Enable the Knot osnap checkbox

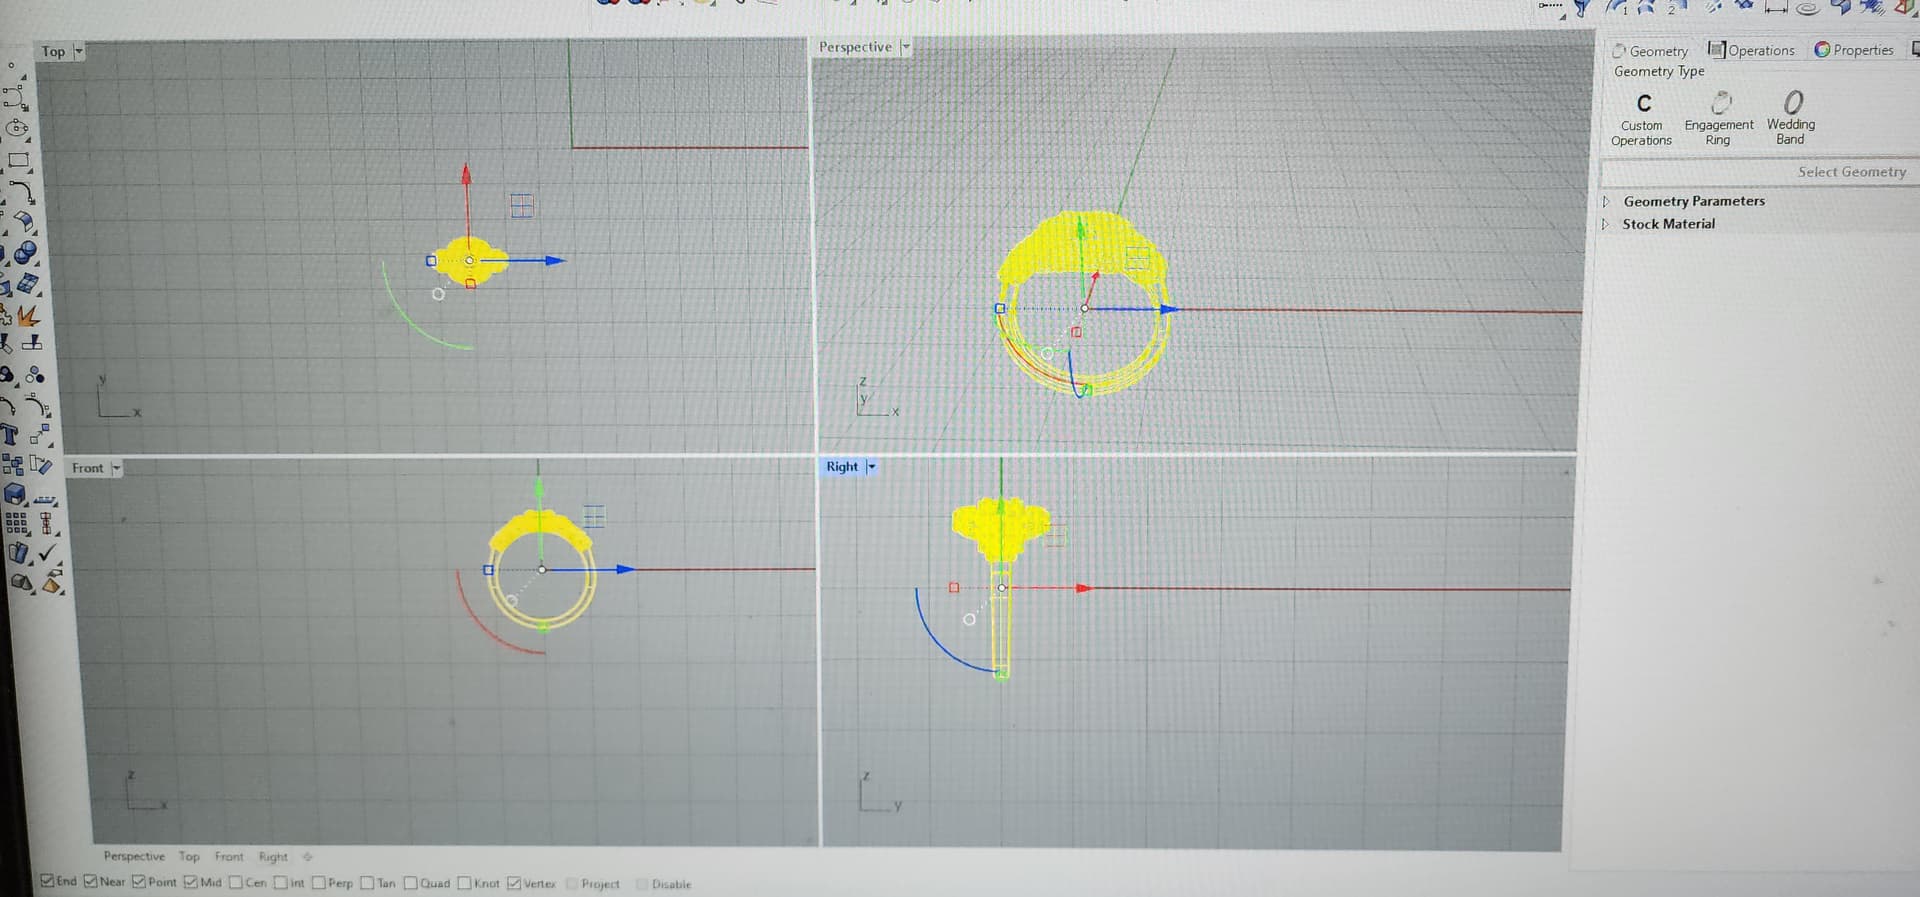(464, 883)
